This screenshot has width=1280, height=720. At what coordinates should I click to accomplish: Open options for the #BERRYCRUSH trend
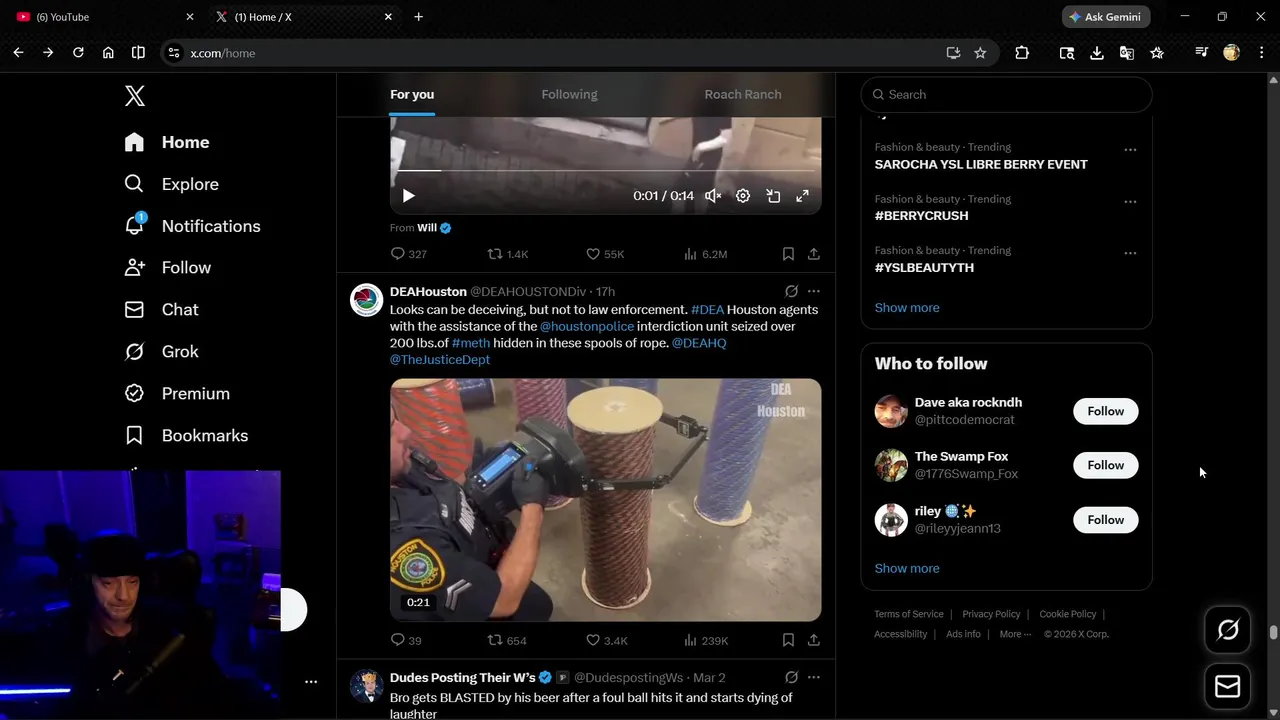[x=1130, y=201]
